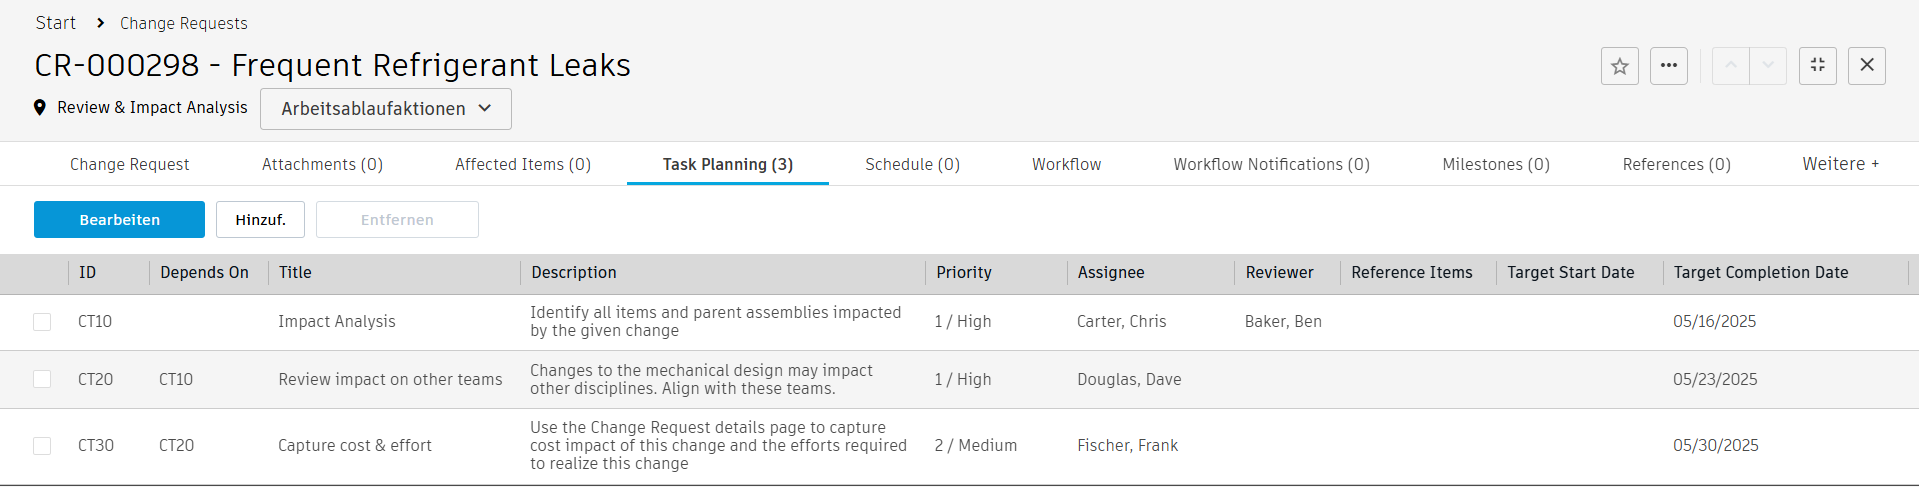The height and width of the screenshot is (487, 1919).
Task: Click the down arrow next-record icon
Action: [1768, 66]
